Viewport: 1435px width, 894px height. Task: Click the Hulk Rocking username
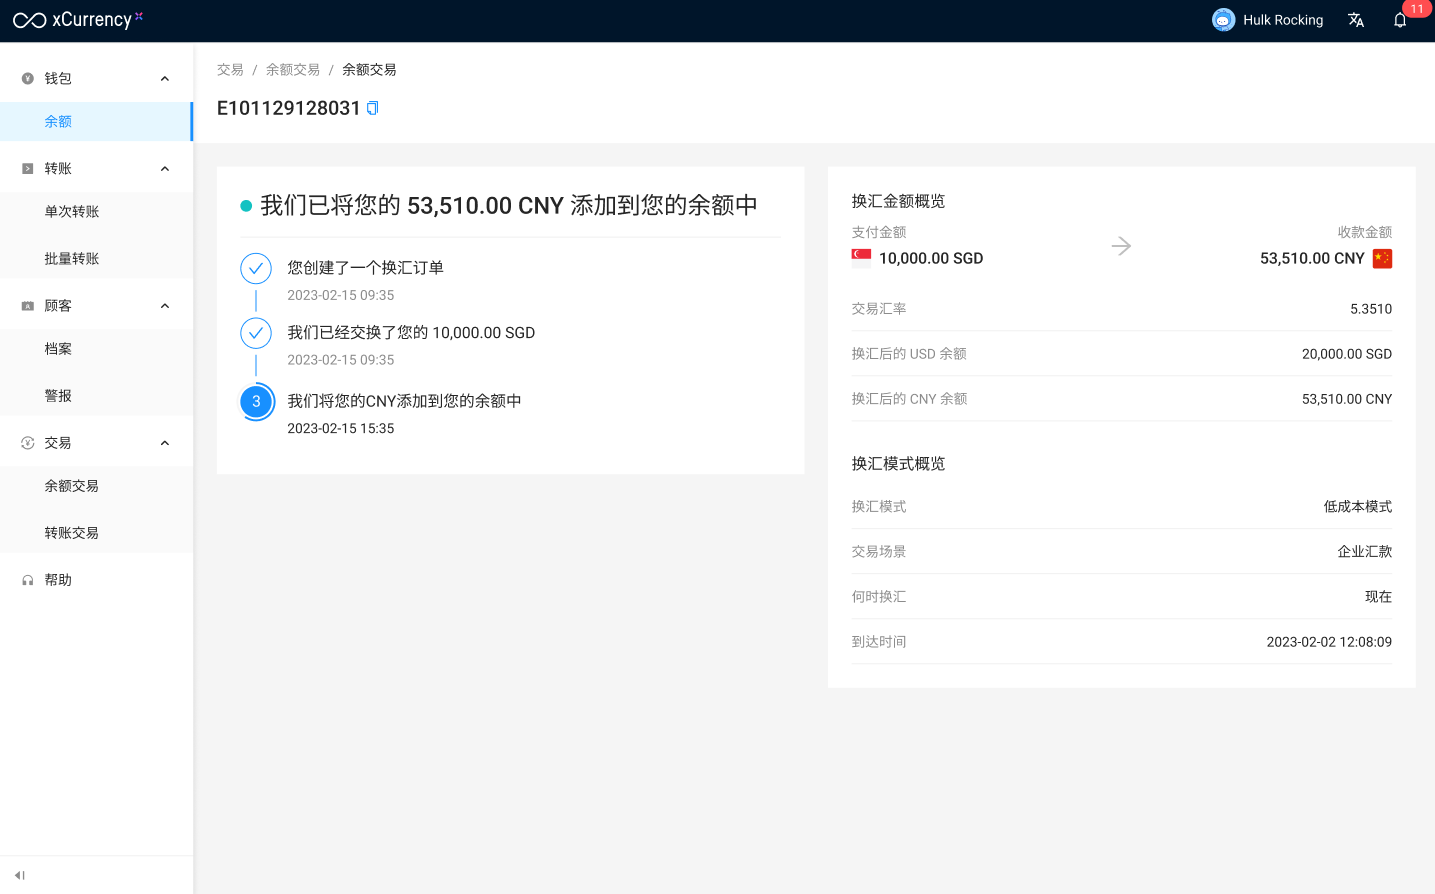point(1283,20)
